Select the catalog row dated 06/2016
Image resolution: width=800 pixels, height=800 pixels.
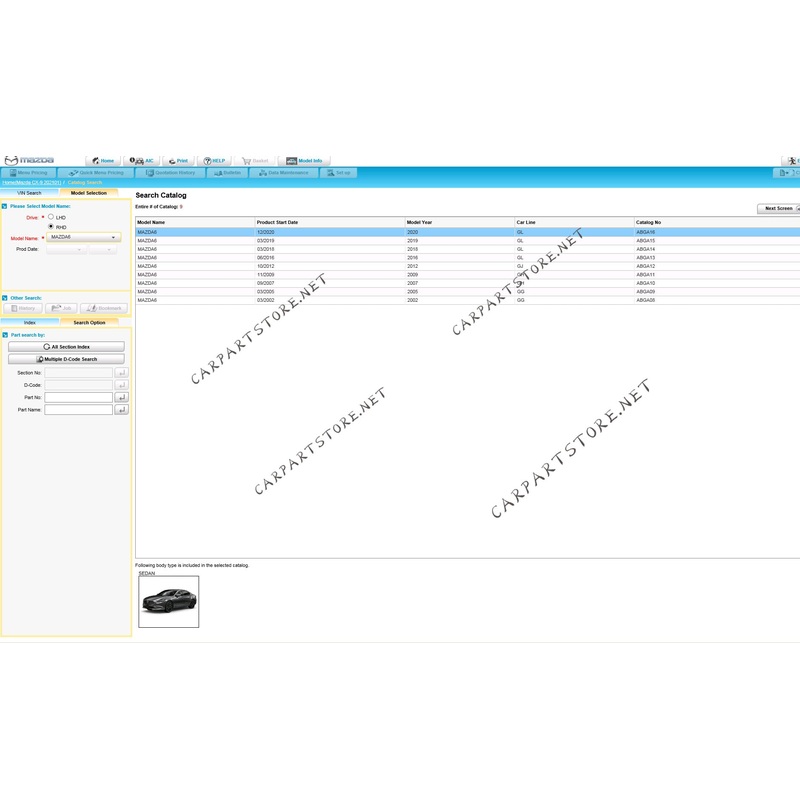point(468,258)
